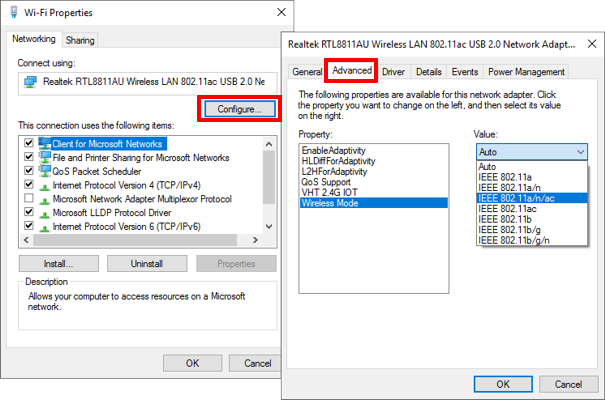Click the horizontal scrollbar thumb in items list
Viewport: 605px width, 400px height.
coord(135,240)
